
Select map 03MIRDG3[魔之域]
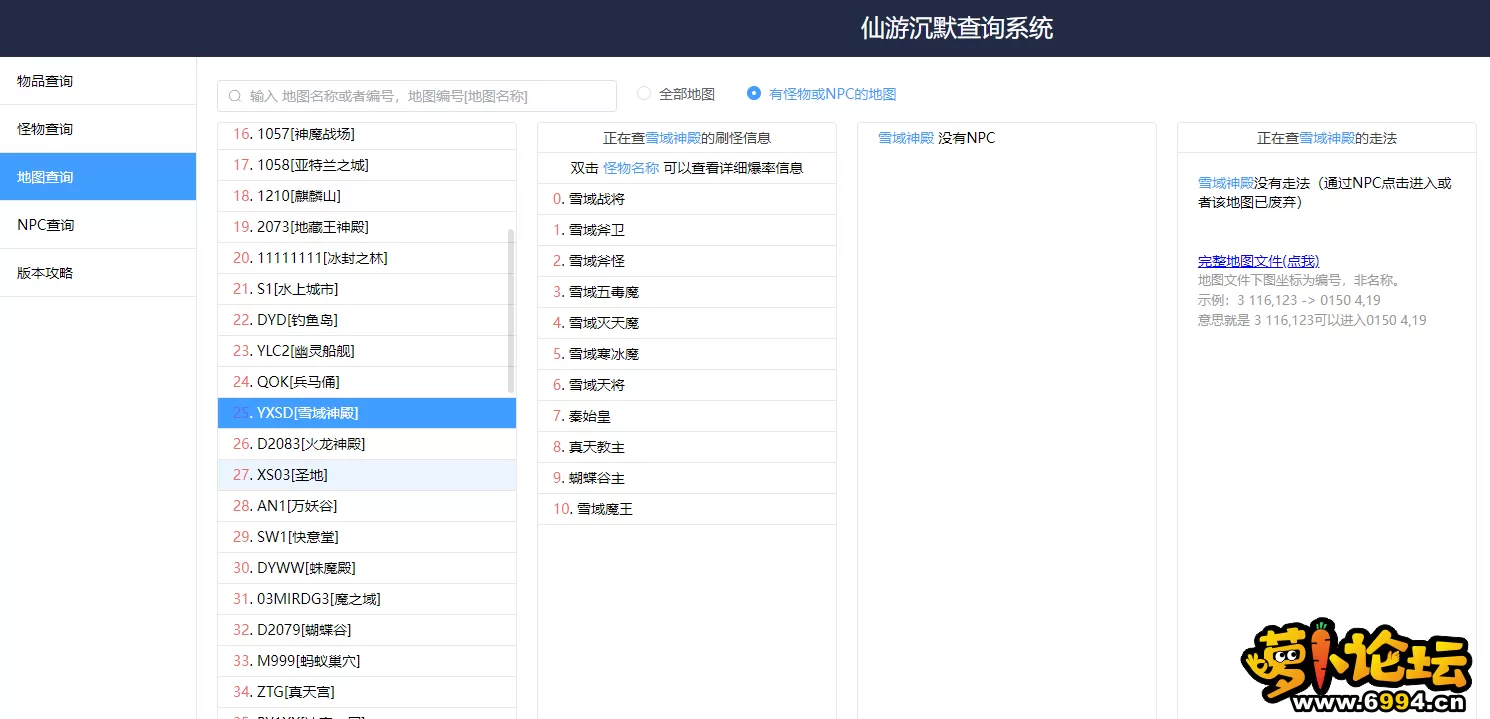(x=367, y=599)
